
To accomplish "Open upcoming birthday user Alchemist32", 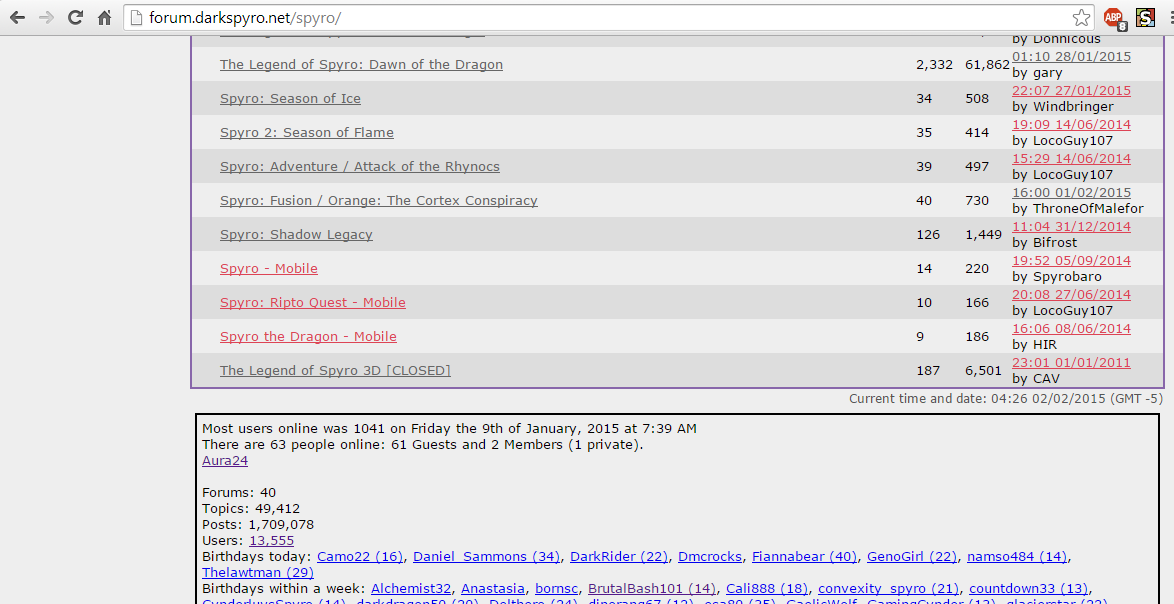I will [x=411, y=589].
